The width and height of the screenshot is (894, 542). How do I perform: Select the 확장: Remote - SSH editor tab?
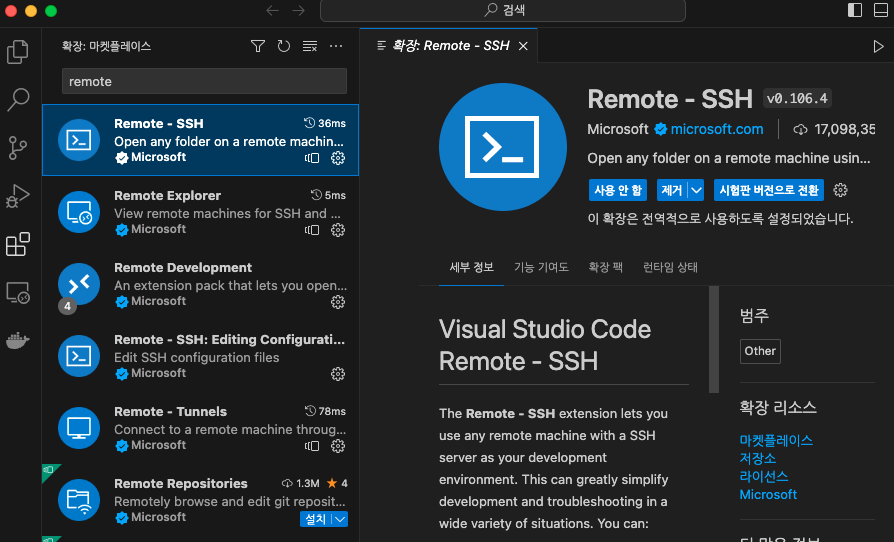coord(449,46)
